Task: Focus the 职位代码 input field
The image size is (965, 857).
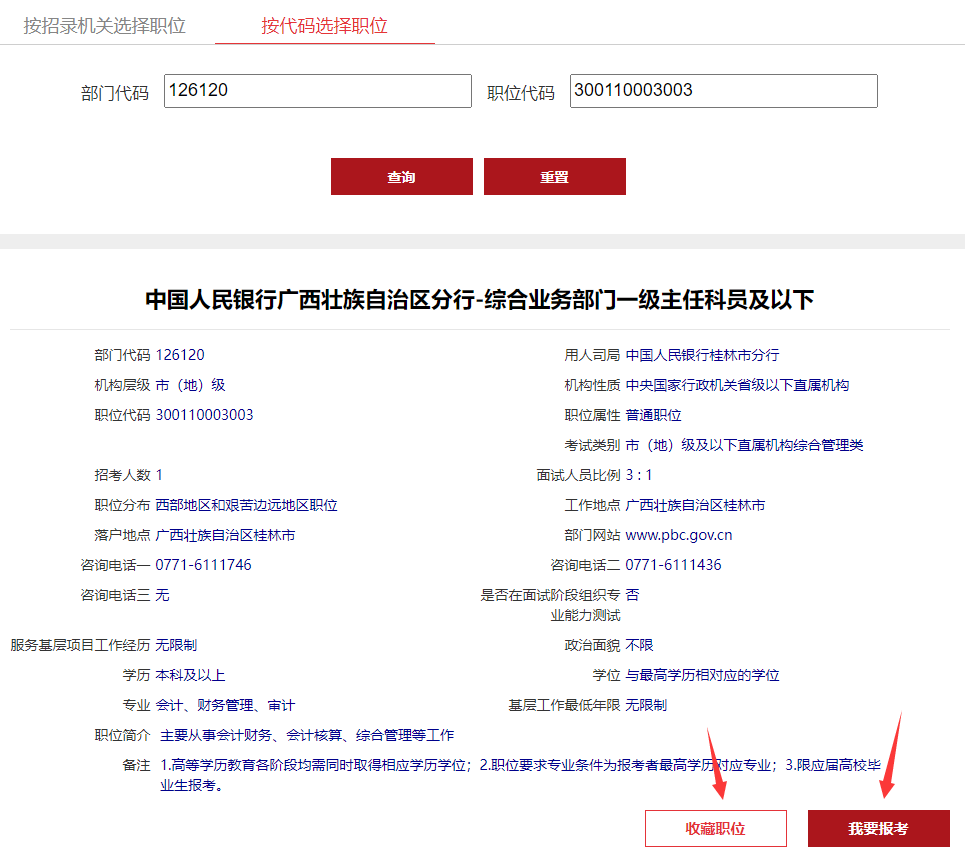Action: pyautogui.click(x=723, y=91)
